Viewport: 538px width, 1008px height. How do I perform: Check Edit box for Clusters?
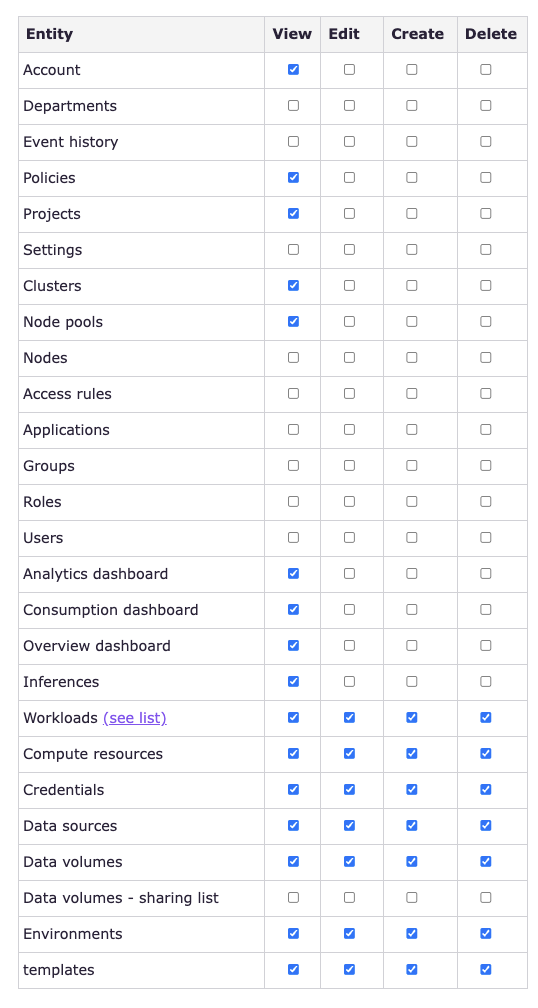[349, 285]
